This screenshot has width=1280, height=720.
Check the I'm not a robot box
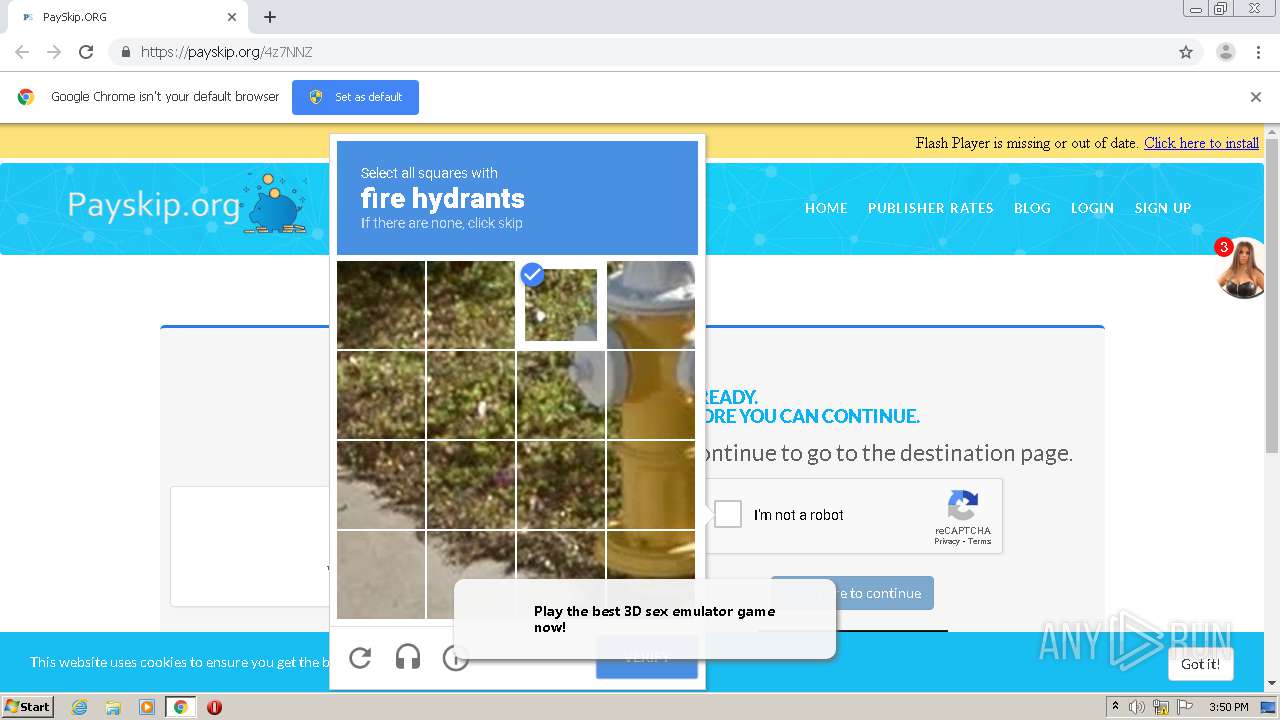tap(728, 514)
